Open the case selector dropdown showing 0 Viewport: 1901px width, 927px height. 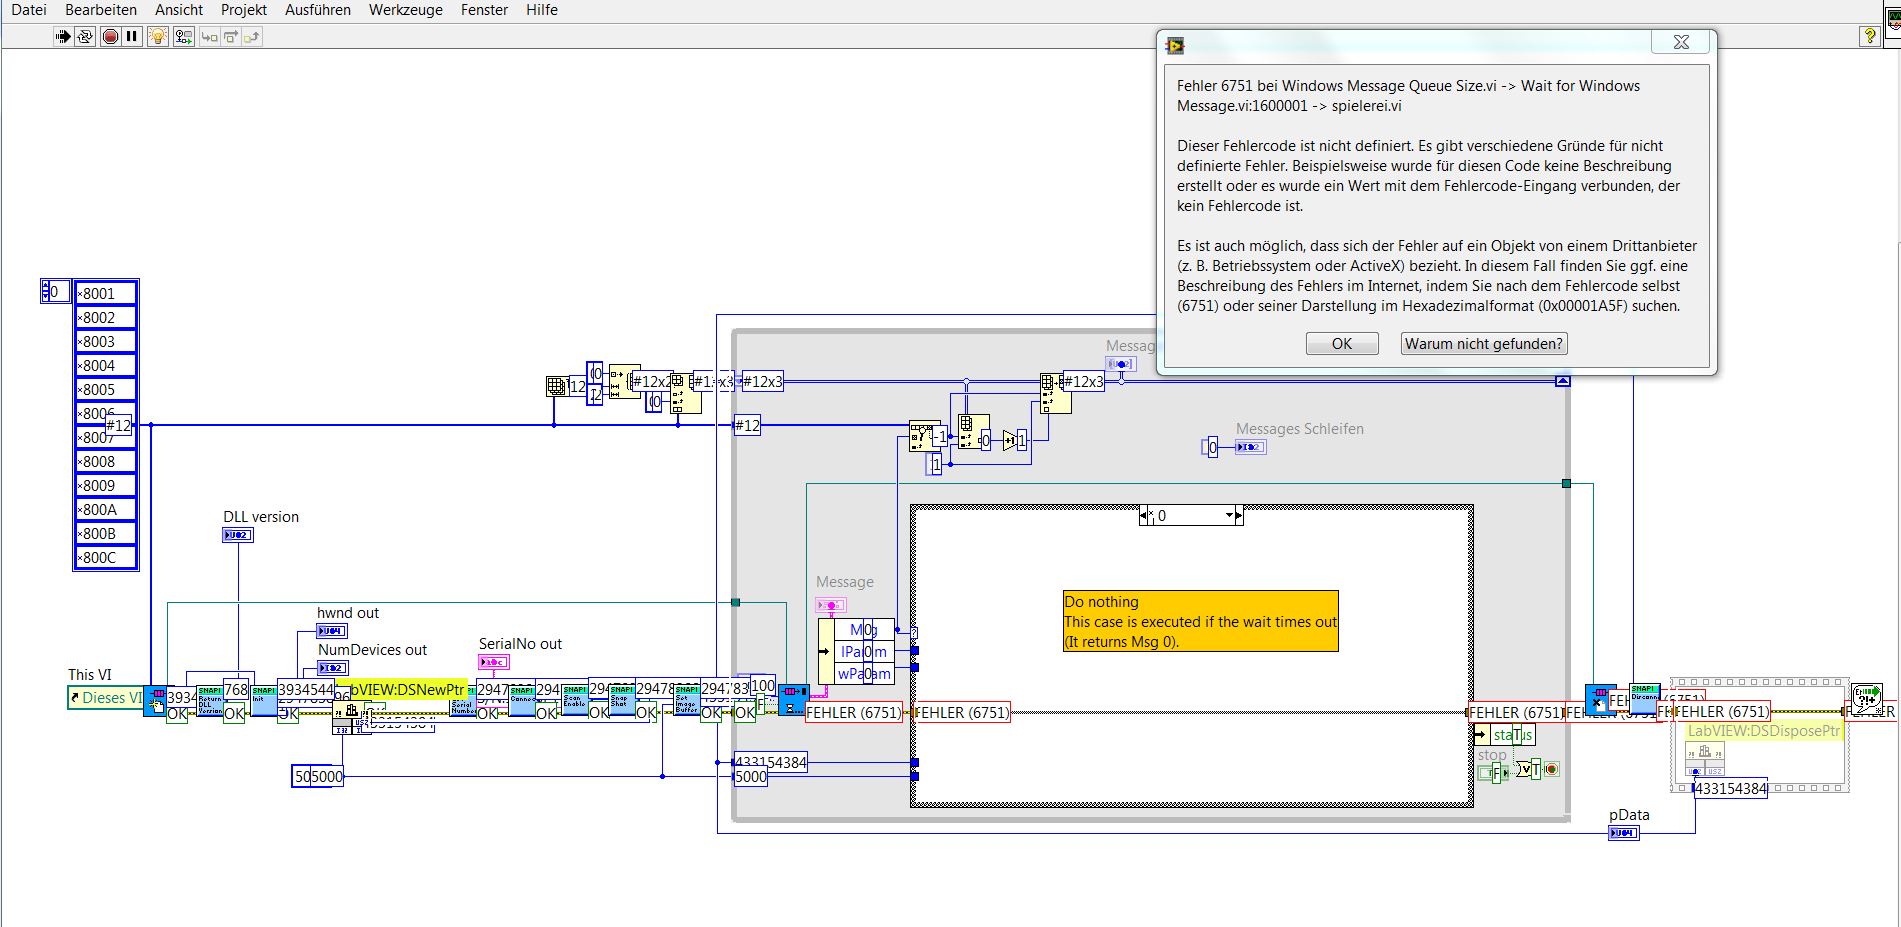[x=1229, y=516]
